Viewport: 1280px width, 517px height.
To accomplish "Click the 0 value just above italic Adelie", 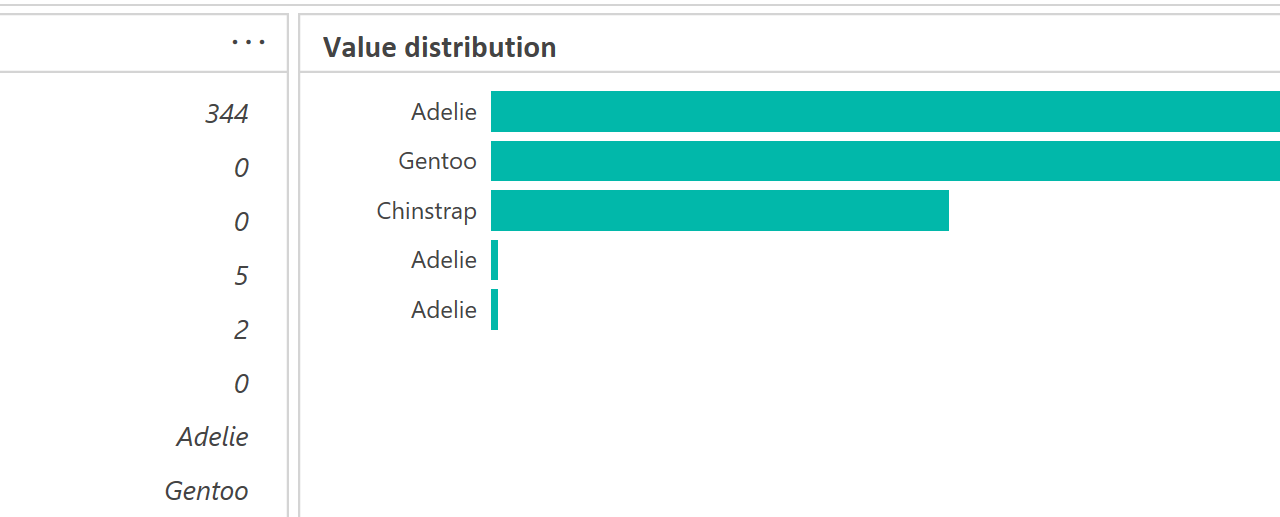I will pyautogui.click(x=241, y=384).
